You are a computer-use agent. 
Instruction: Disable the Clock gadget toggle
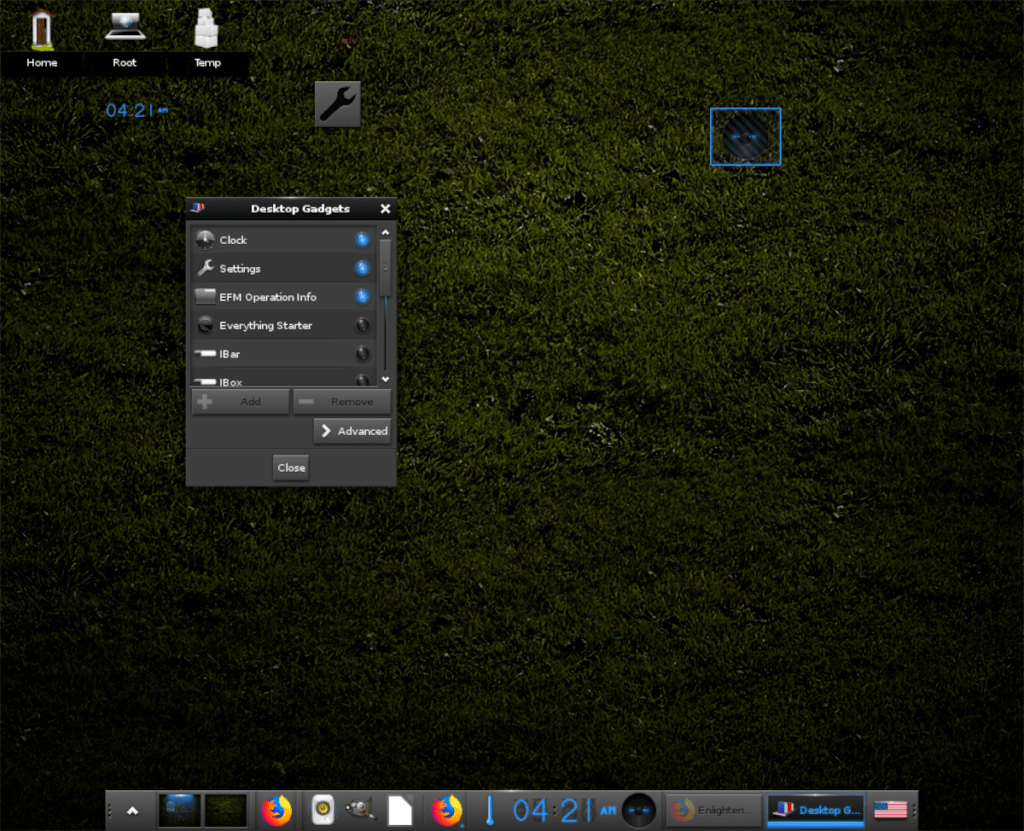pos(361,239)
